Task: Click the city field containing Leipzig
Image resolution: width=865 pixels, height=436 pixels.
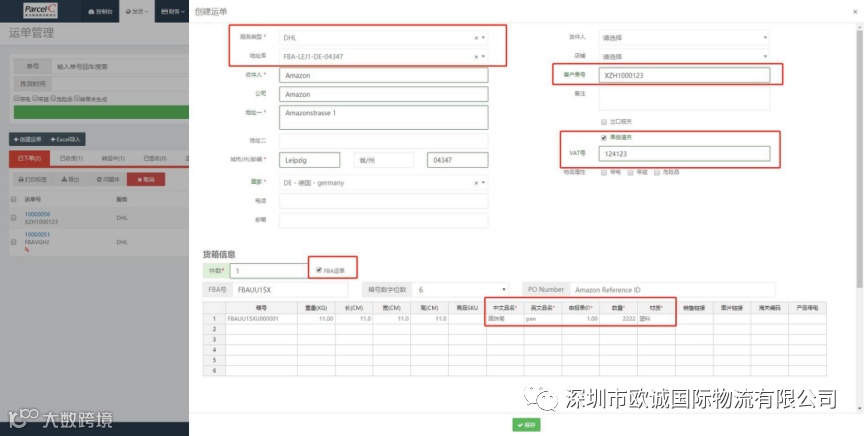Action: coord(309,160)
